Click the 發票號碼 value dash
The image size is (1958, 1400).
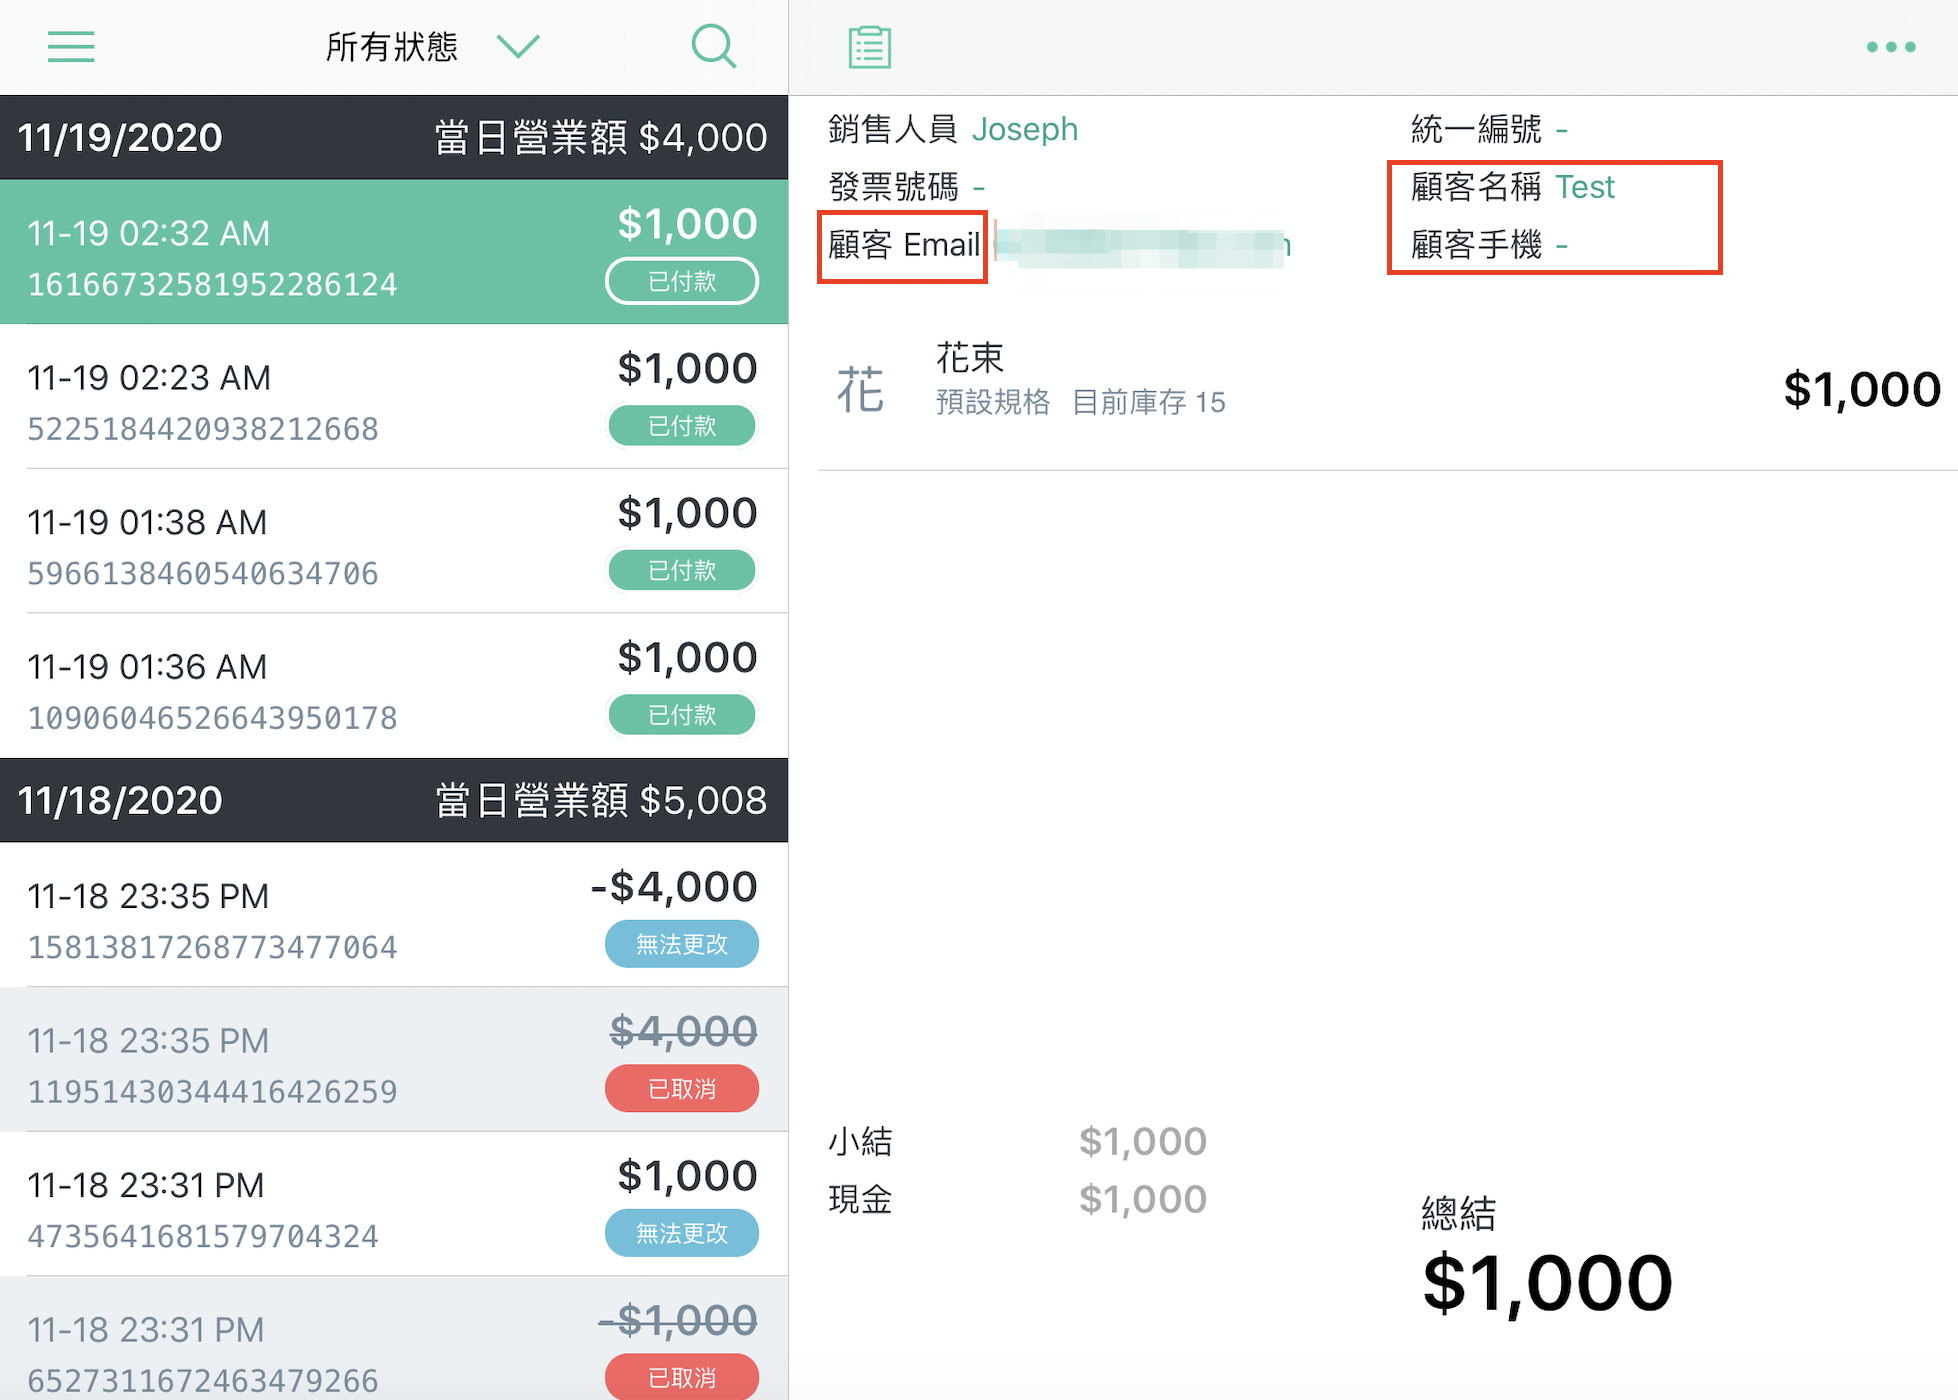979,187
